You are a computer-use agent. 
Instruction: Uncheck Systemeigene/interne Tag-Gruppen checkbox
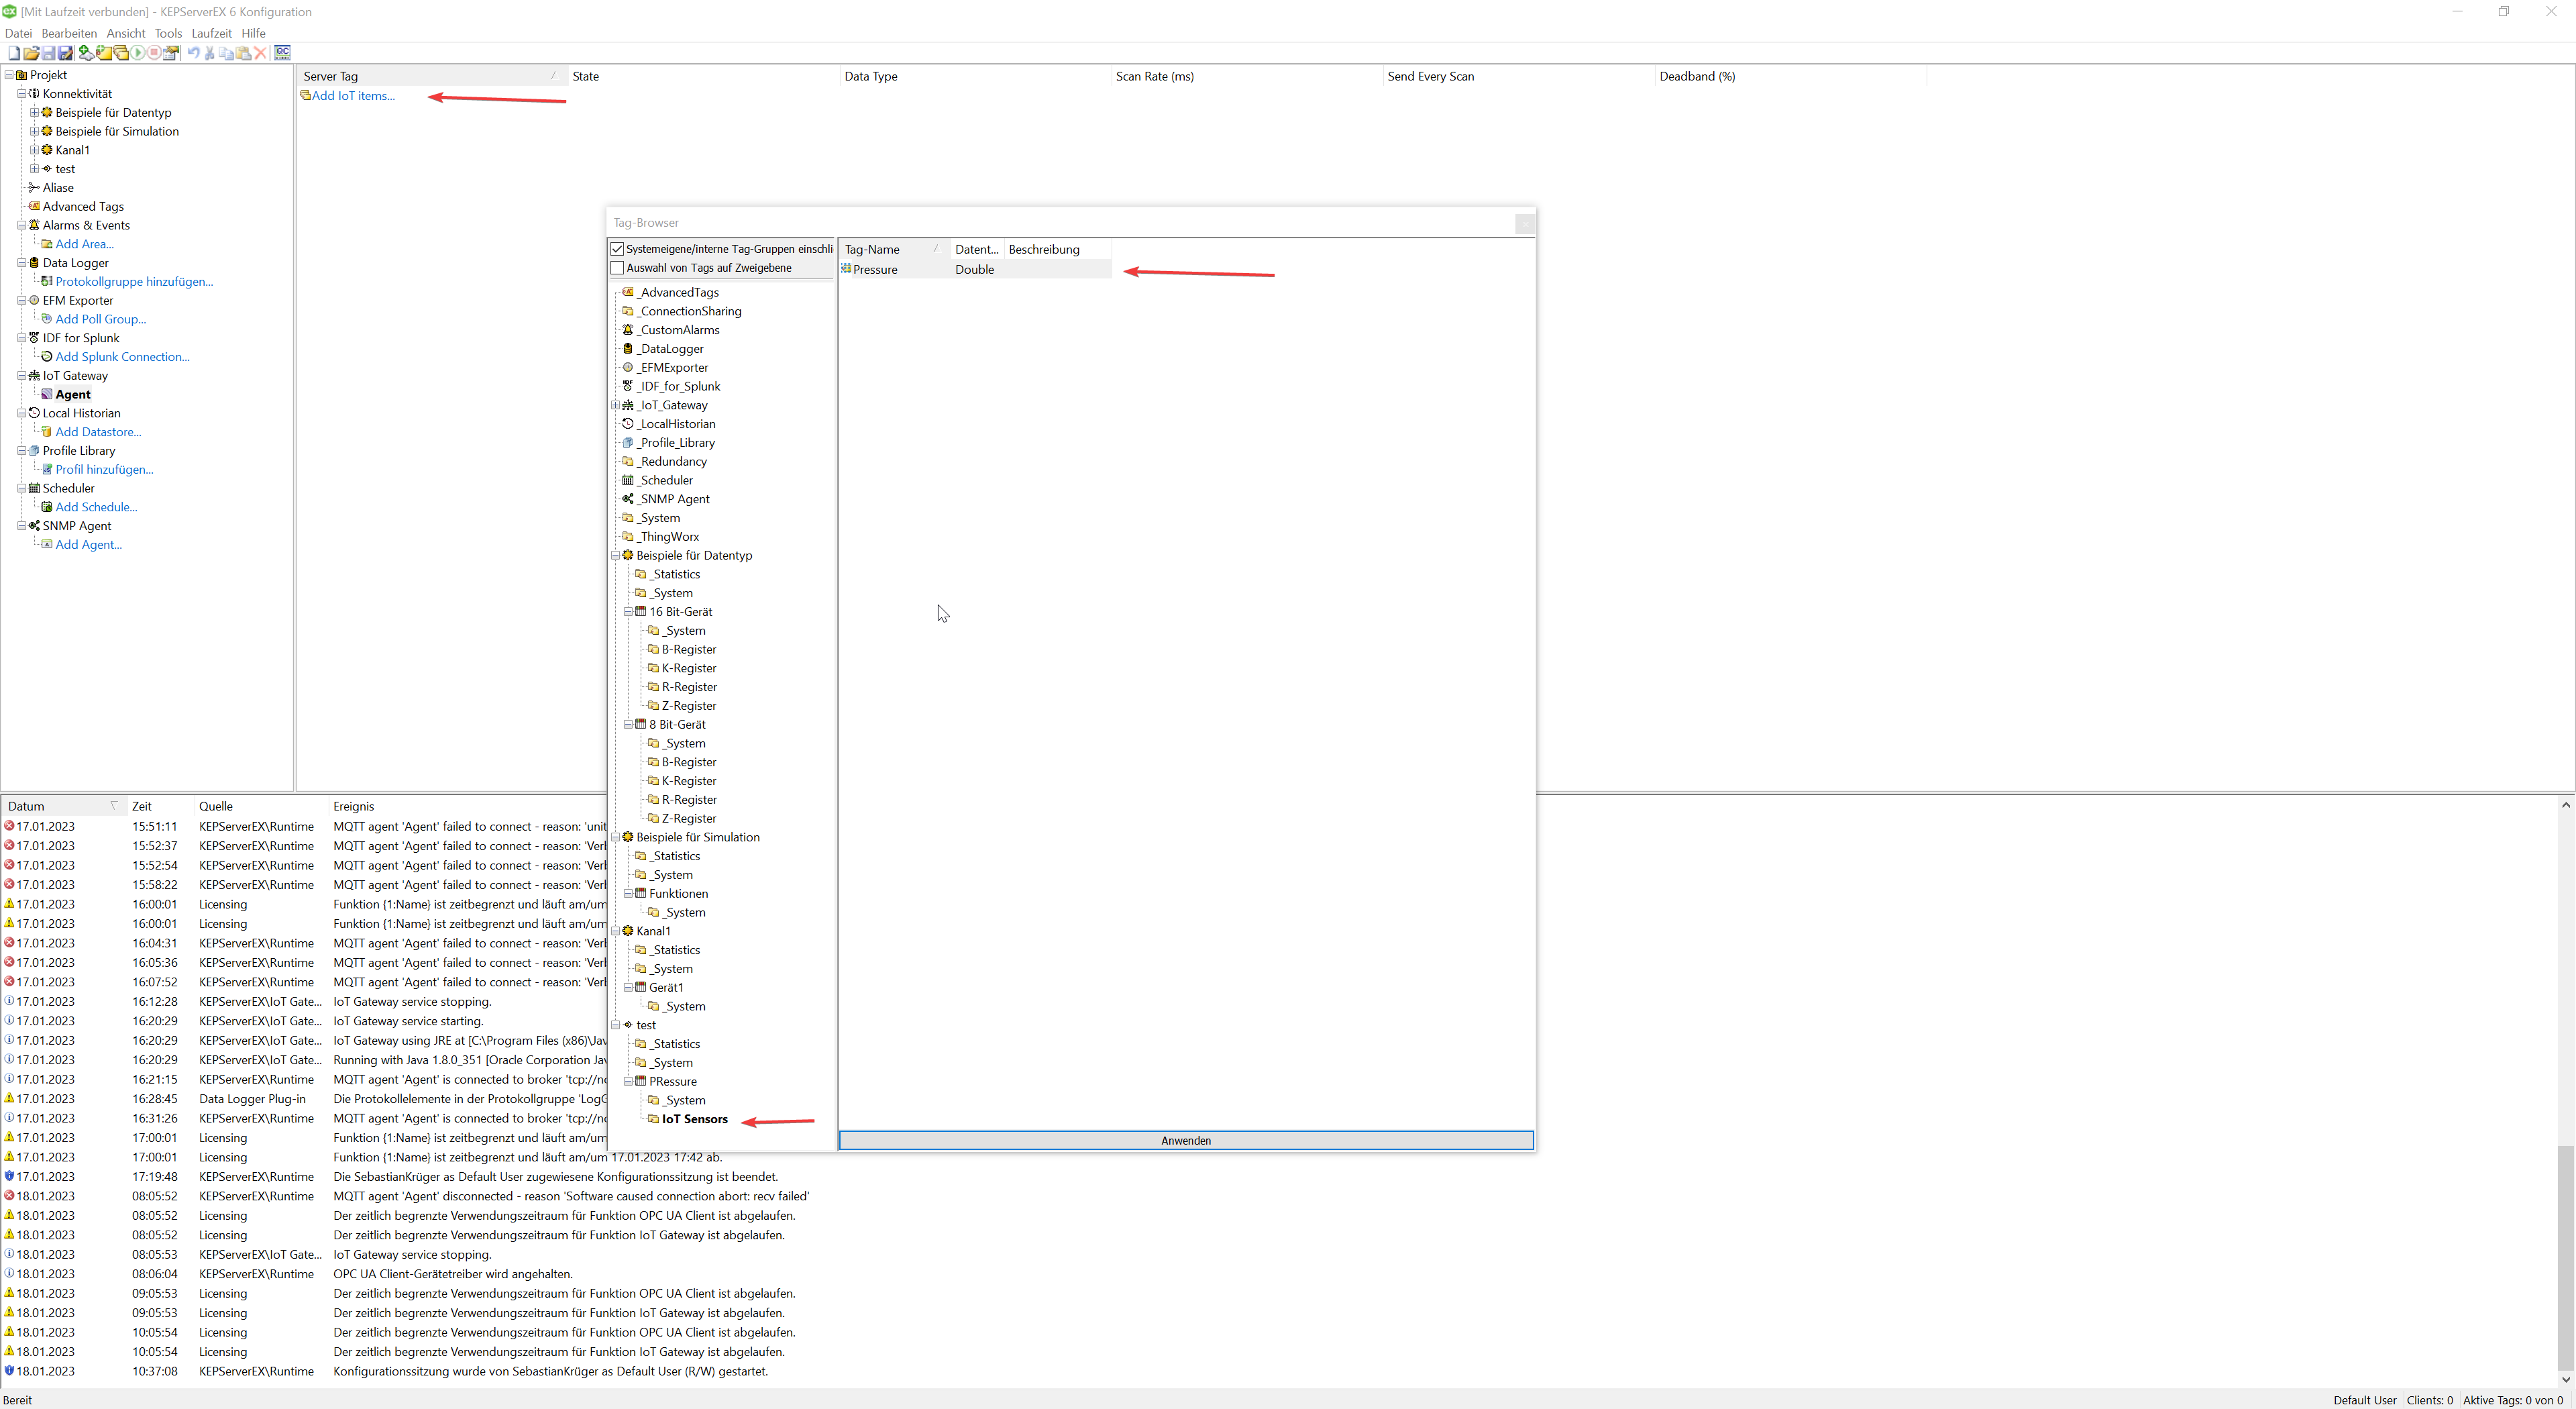pos(617,249)
